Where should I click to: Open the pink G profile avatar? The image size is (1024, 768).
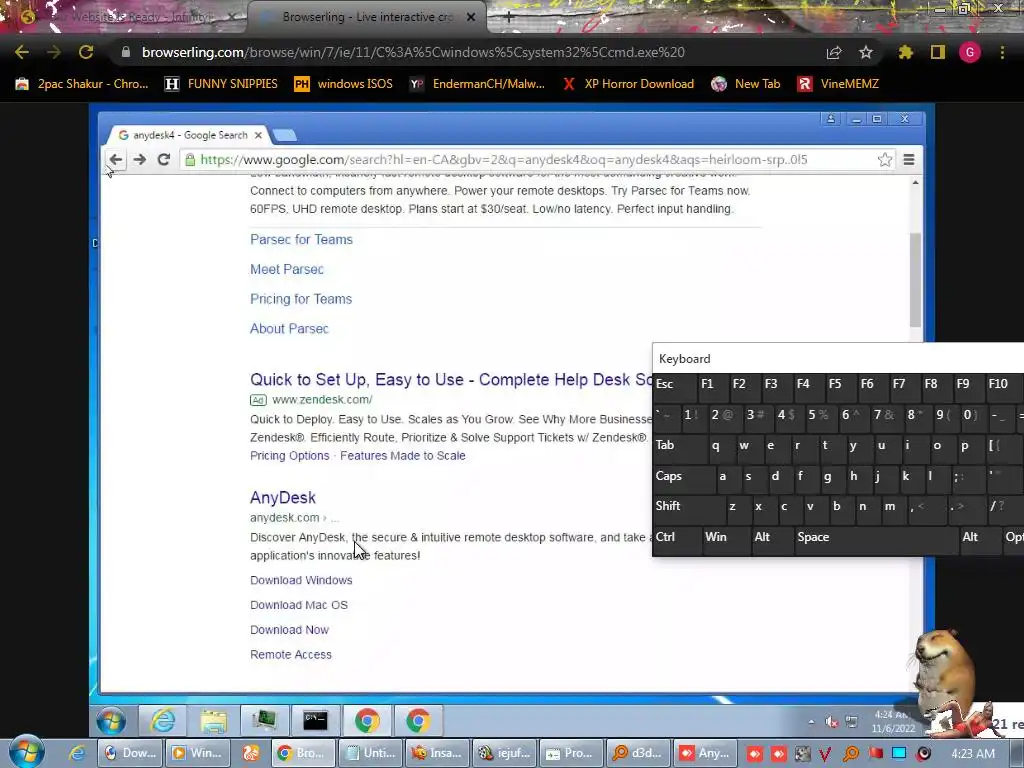click(x=970, y=52)
